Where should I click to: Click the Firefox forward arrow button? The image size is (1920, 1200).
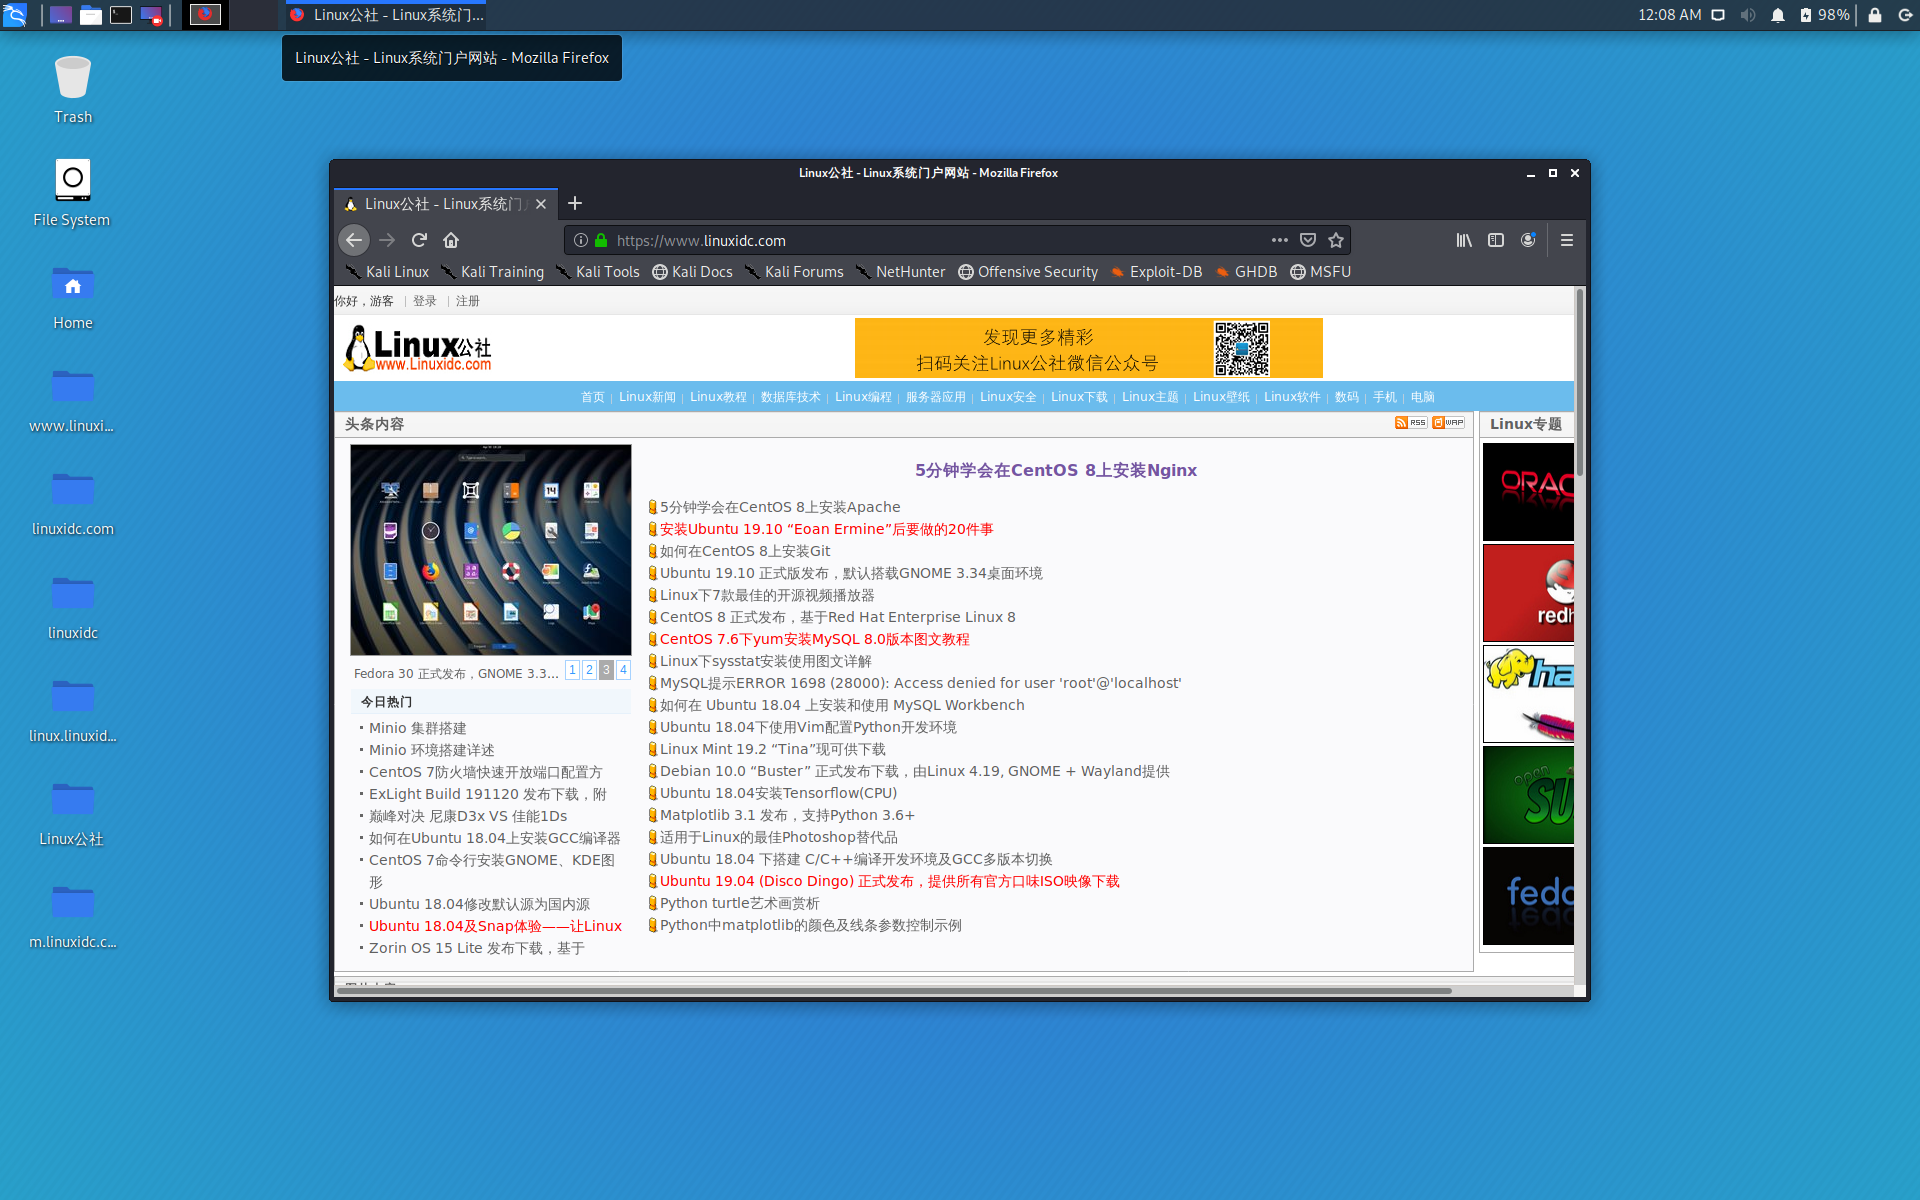pyautogui.click(x=387, y=240)
